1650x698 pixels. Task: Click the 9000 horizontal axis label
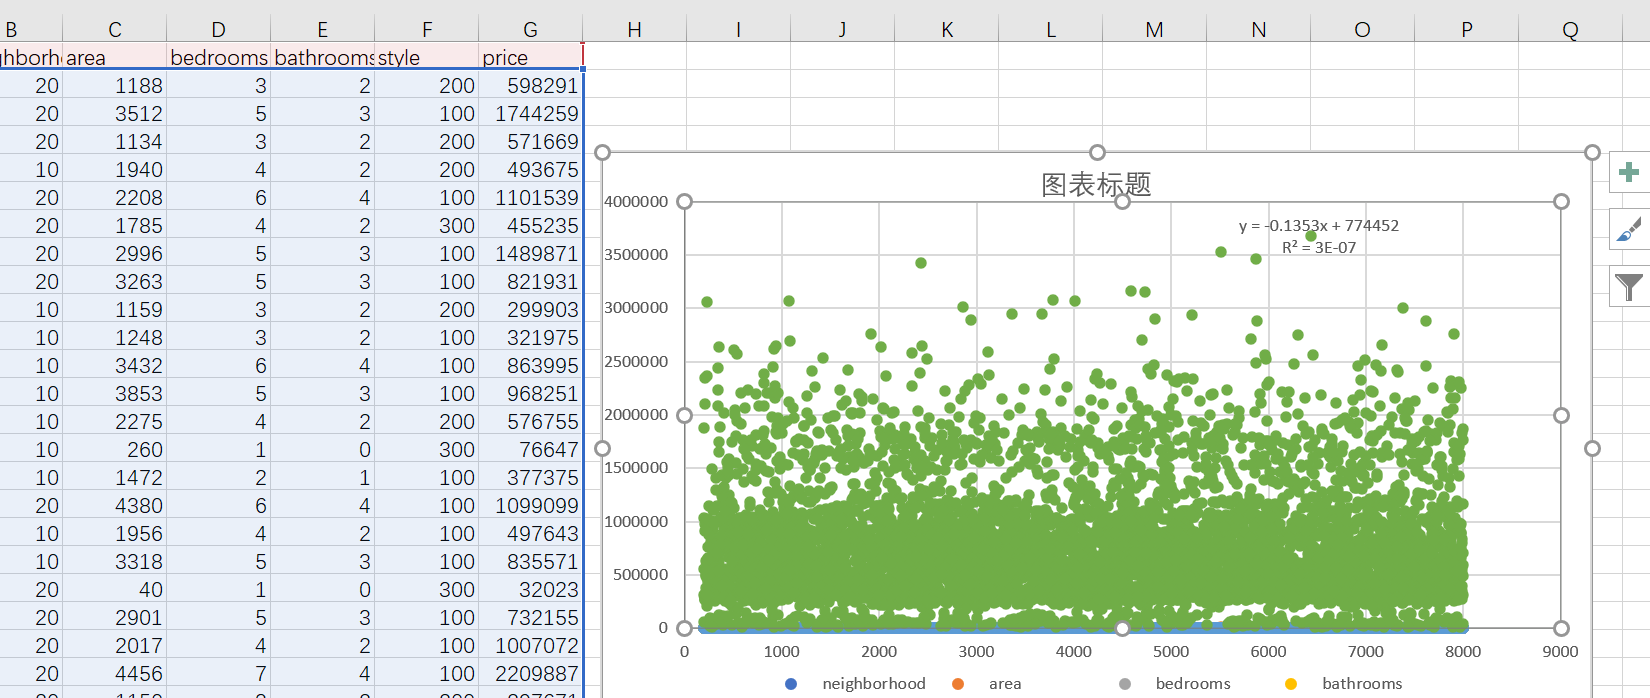click(x=1560, y=652)
